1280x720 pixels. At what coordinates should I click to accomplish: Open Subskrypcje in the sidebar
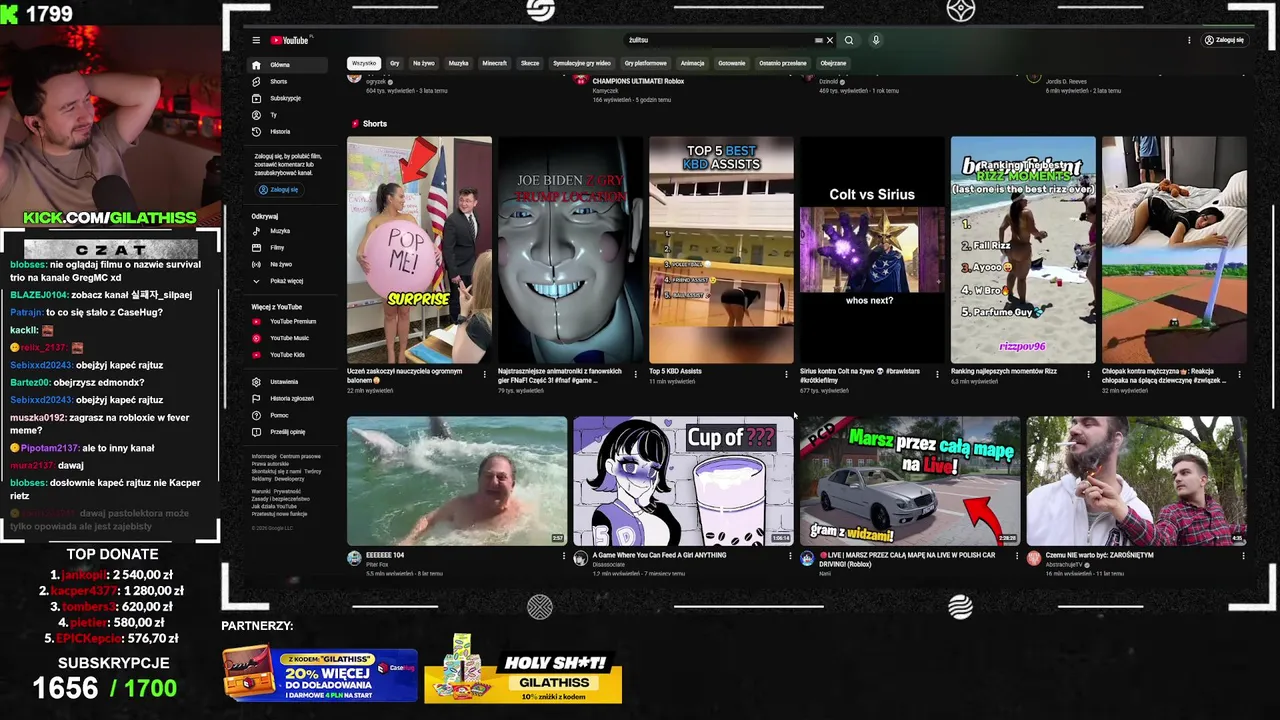coord(287,98)
